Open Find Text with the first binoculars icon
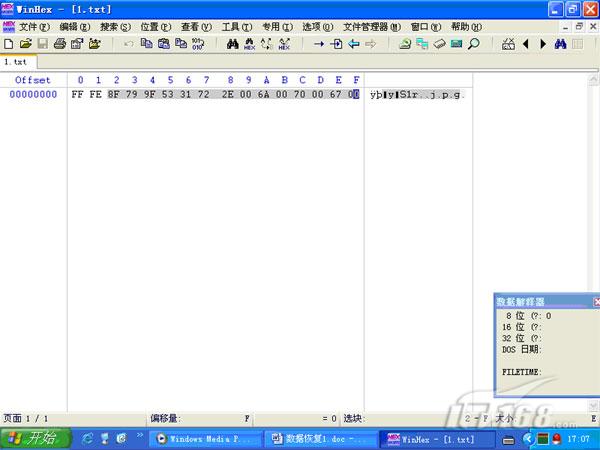 (x=233, y=44)
